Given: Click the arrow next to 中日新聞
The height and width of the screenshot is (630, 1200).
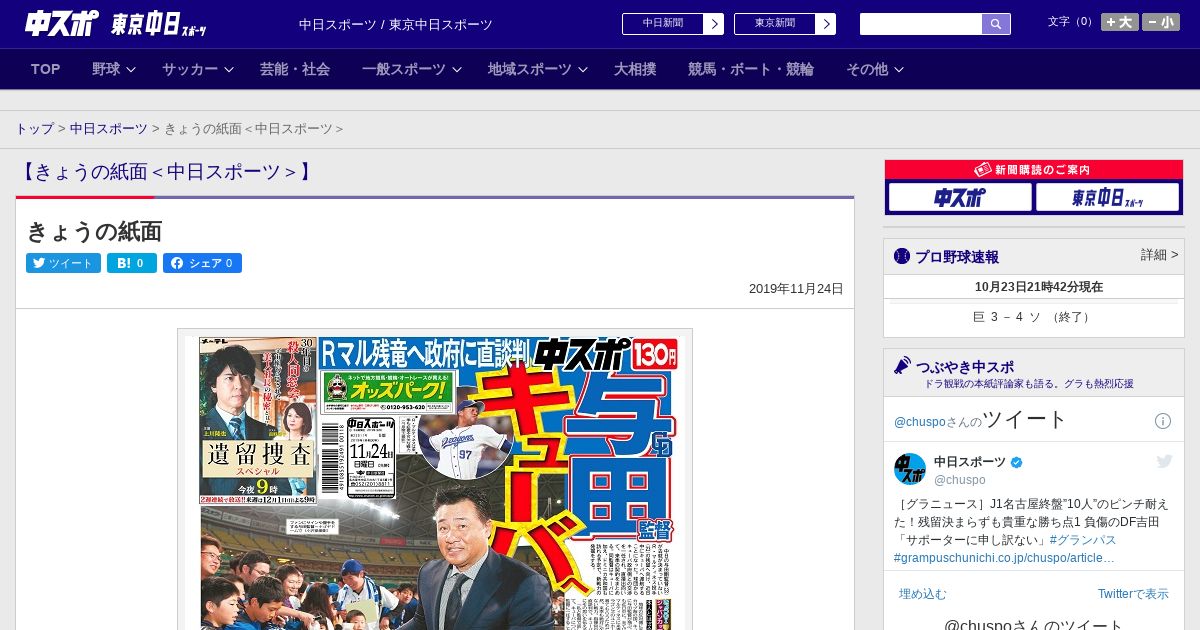Looking at the screenshot, I should point(714,24).
